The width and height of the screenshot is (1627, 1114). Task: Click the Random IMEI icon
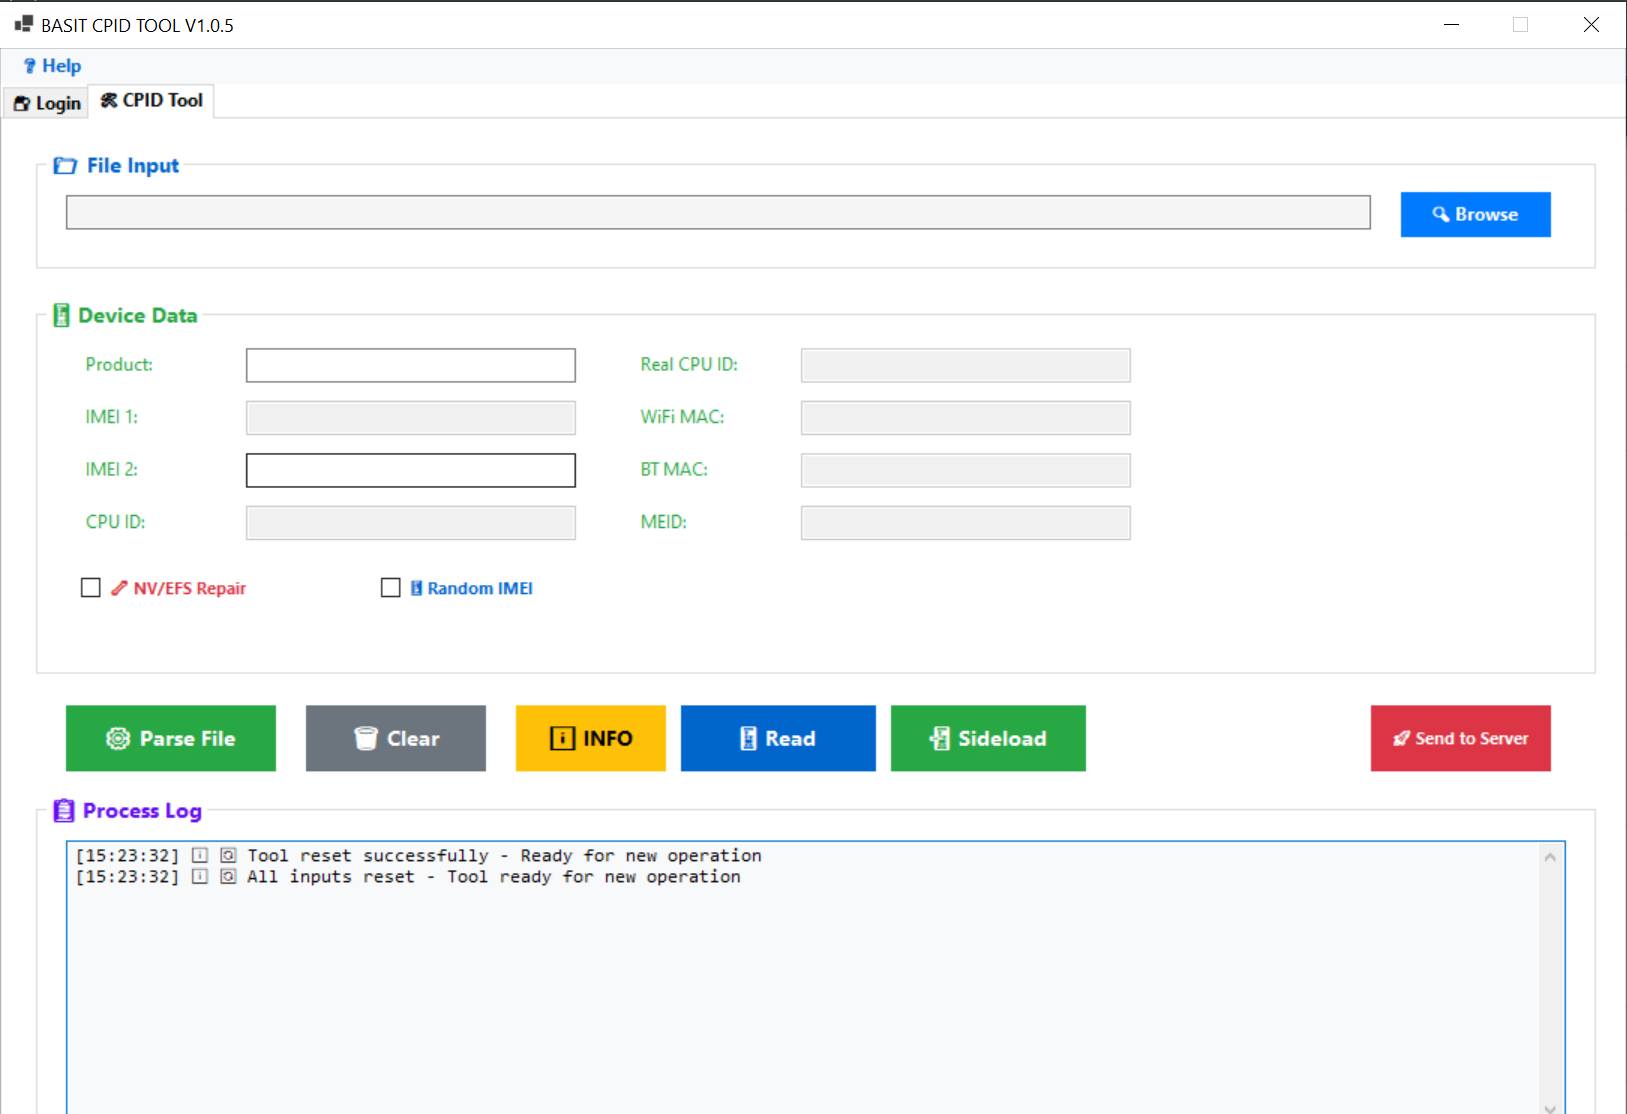[x=416, y=588]
